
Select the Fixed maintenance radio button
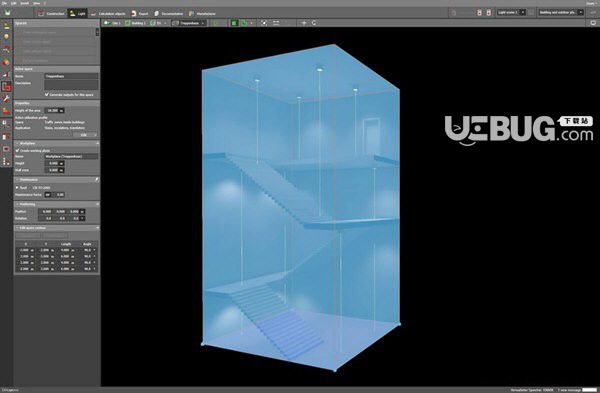[x=17, y=188]
